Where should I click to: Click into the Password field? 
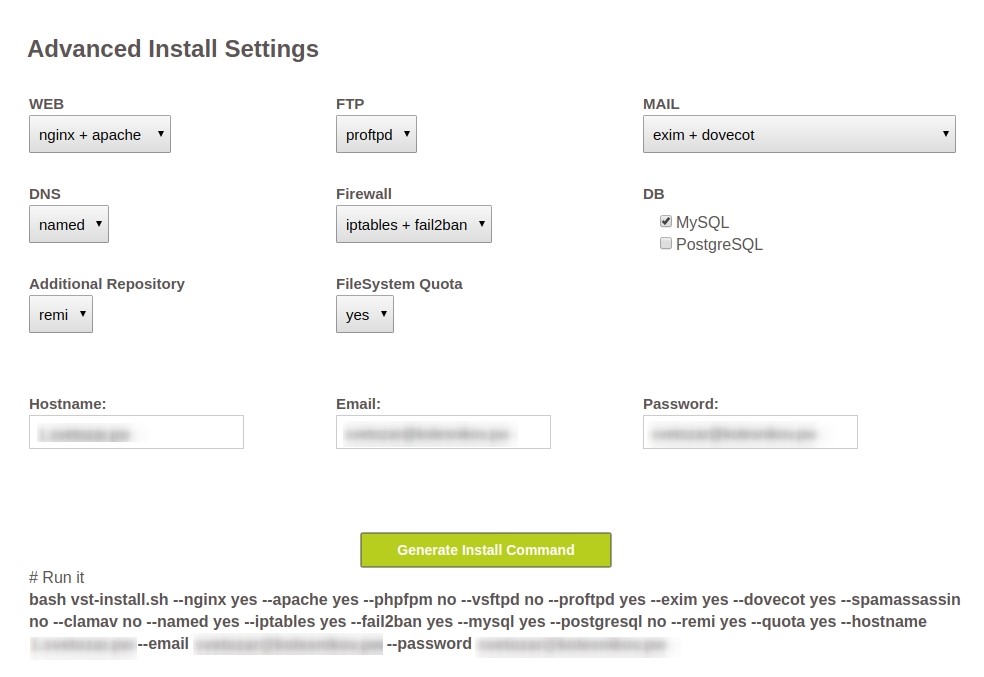[750, 432]
